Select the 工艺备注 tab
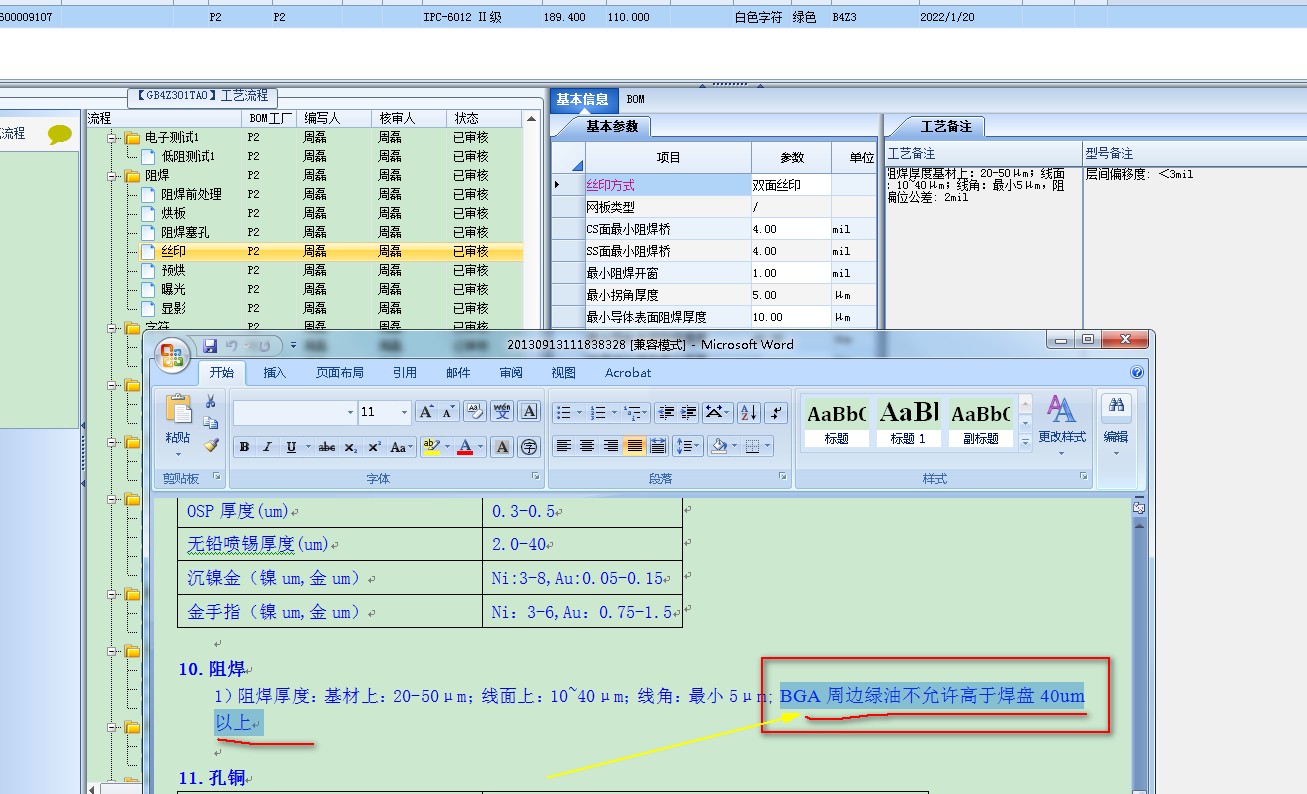 946,127
